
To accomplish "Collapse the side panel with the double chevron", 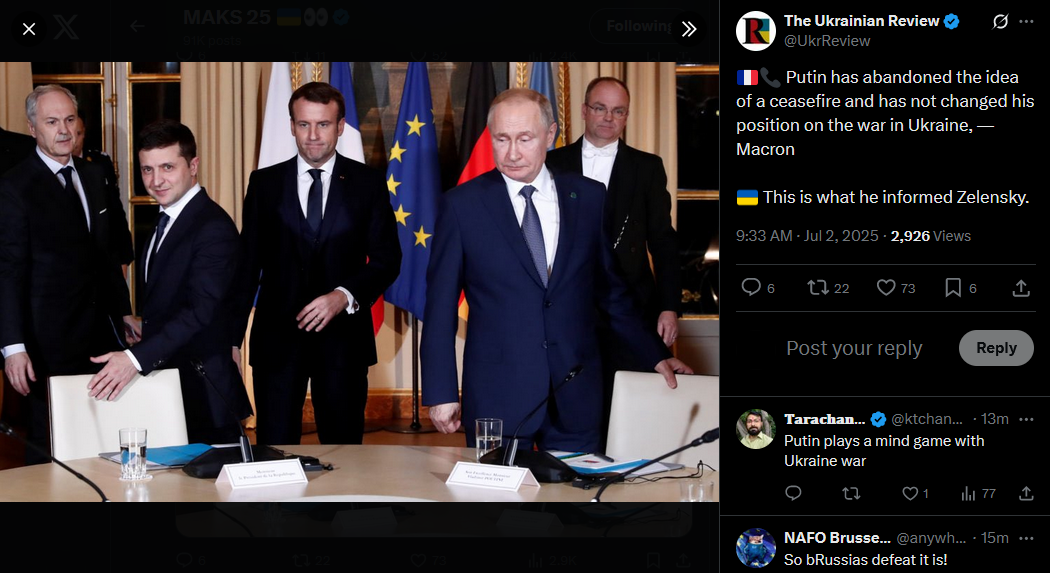I will 689,29.
